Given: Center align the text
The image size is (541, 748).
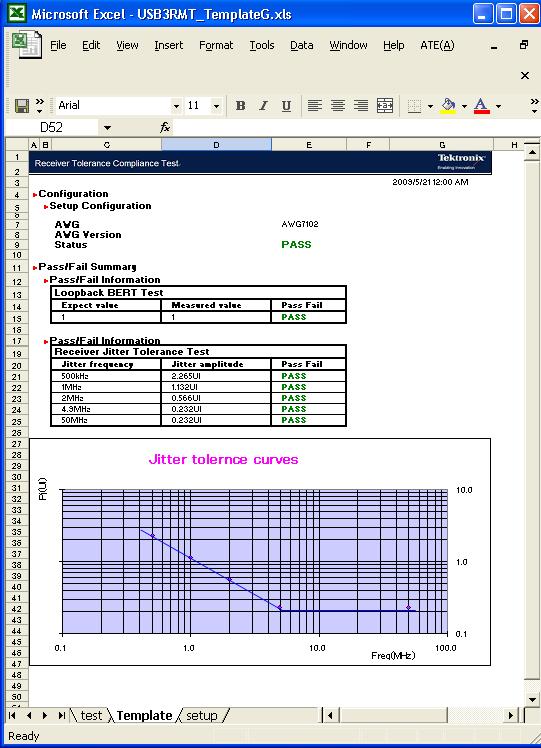Looking at the screenshot, I should tap(338, 105).
